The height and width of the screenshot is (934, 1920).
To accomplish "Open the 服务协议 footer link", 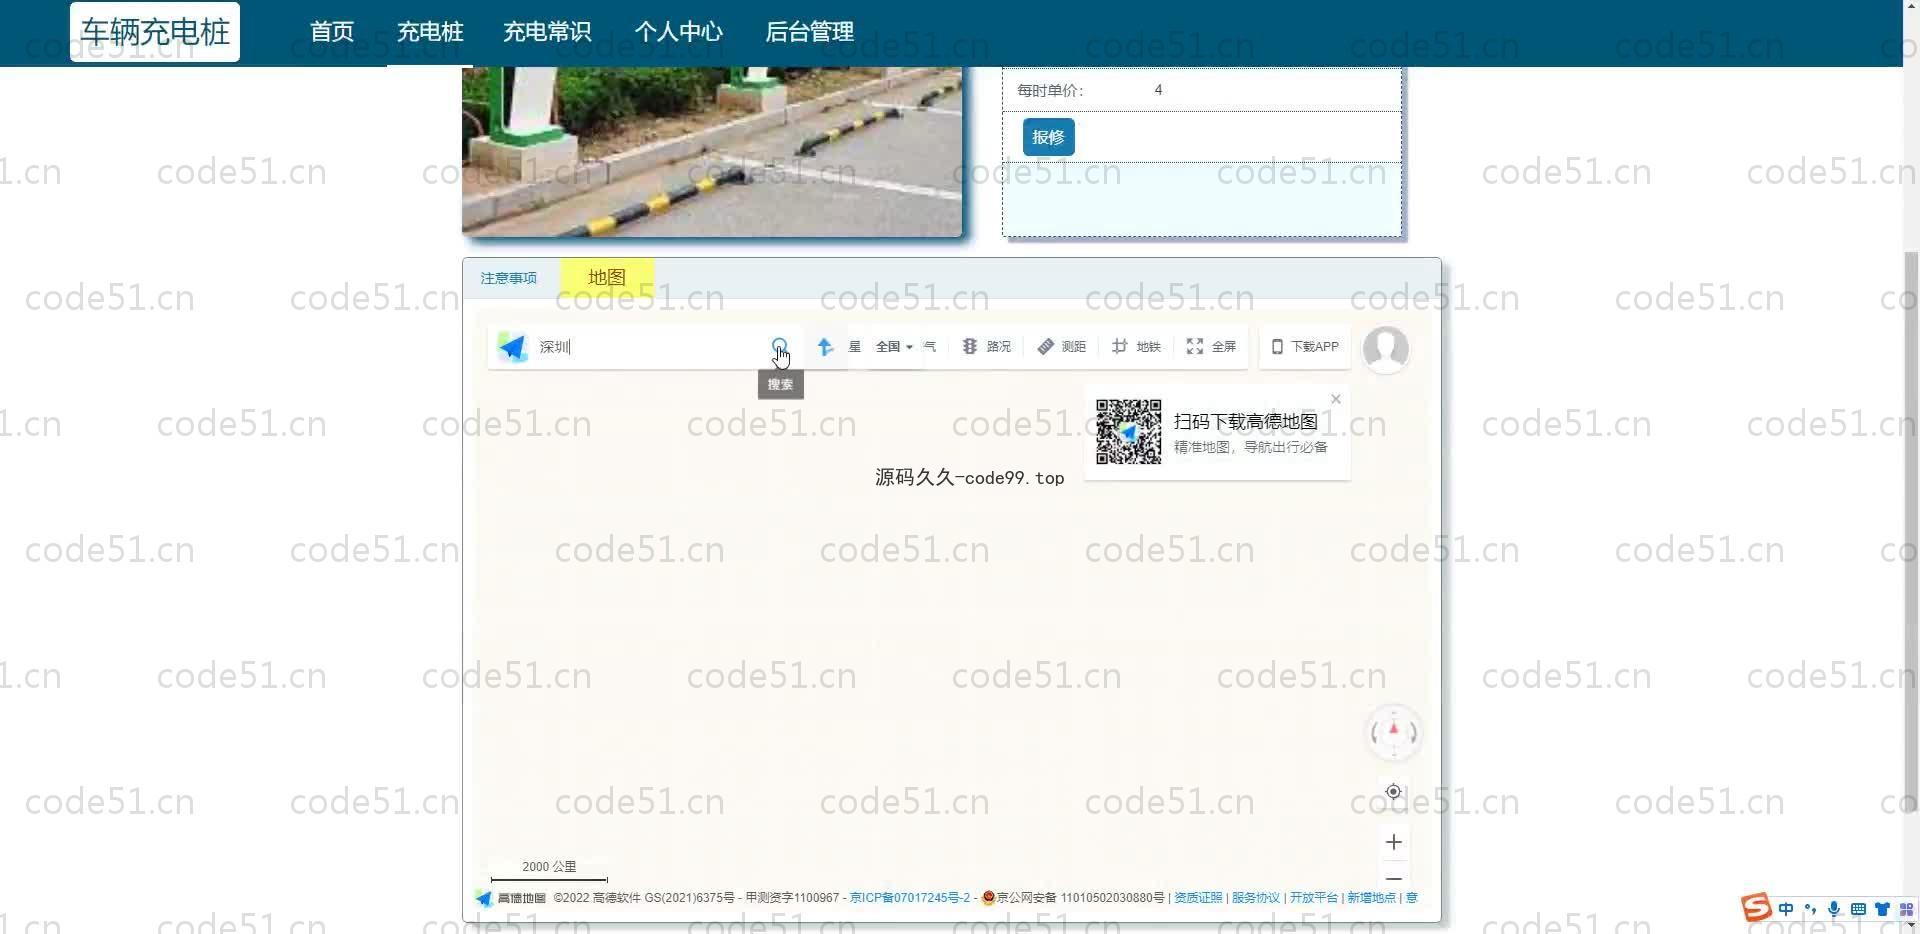I will tap(1256, 898).
